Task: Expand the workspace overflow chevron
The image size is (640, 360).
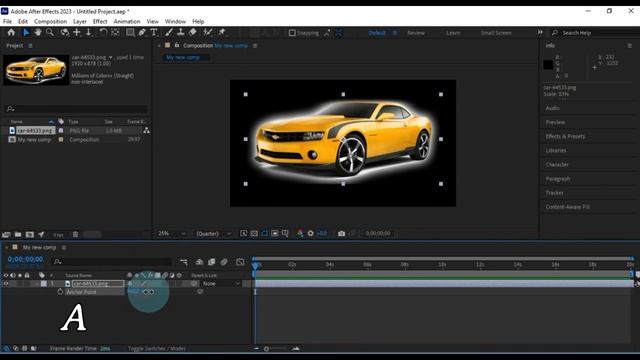Action: pyautogui.click(x=540, y=32)
